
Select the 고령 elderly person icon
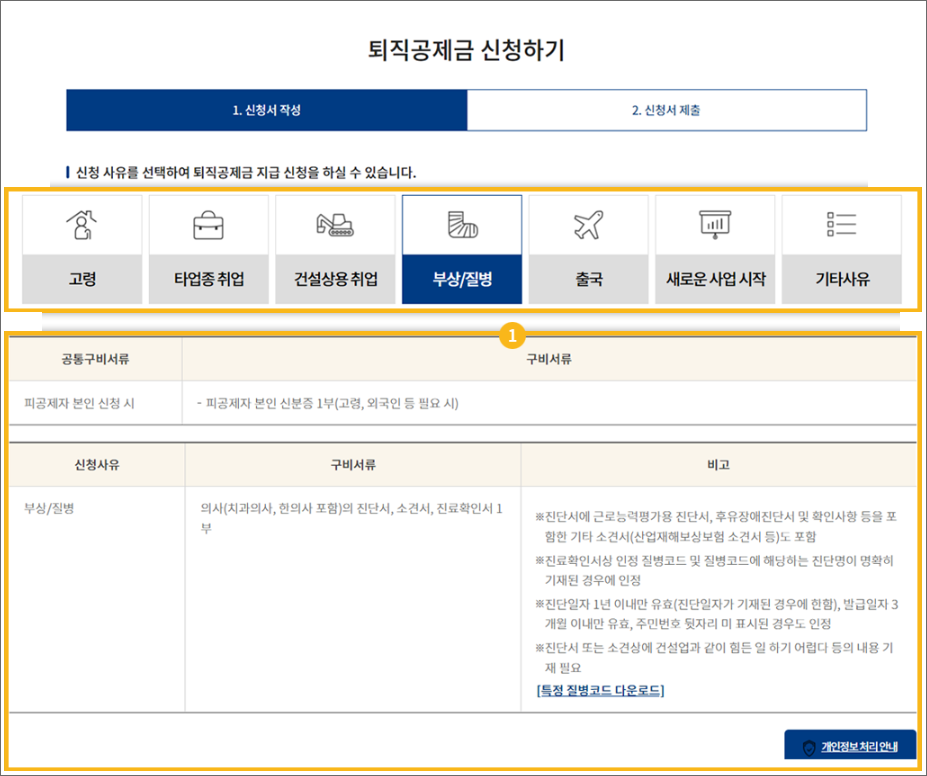tap(81, 222)
